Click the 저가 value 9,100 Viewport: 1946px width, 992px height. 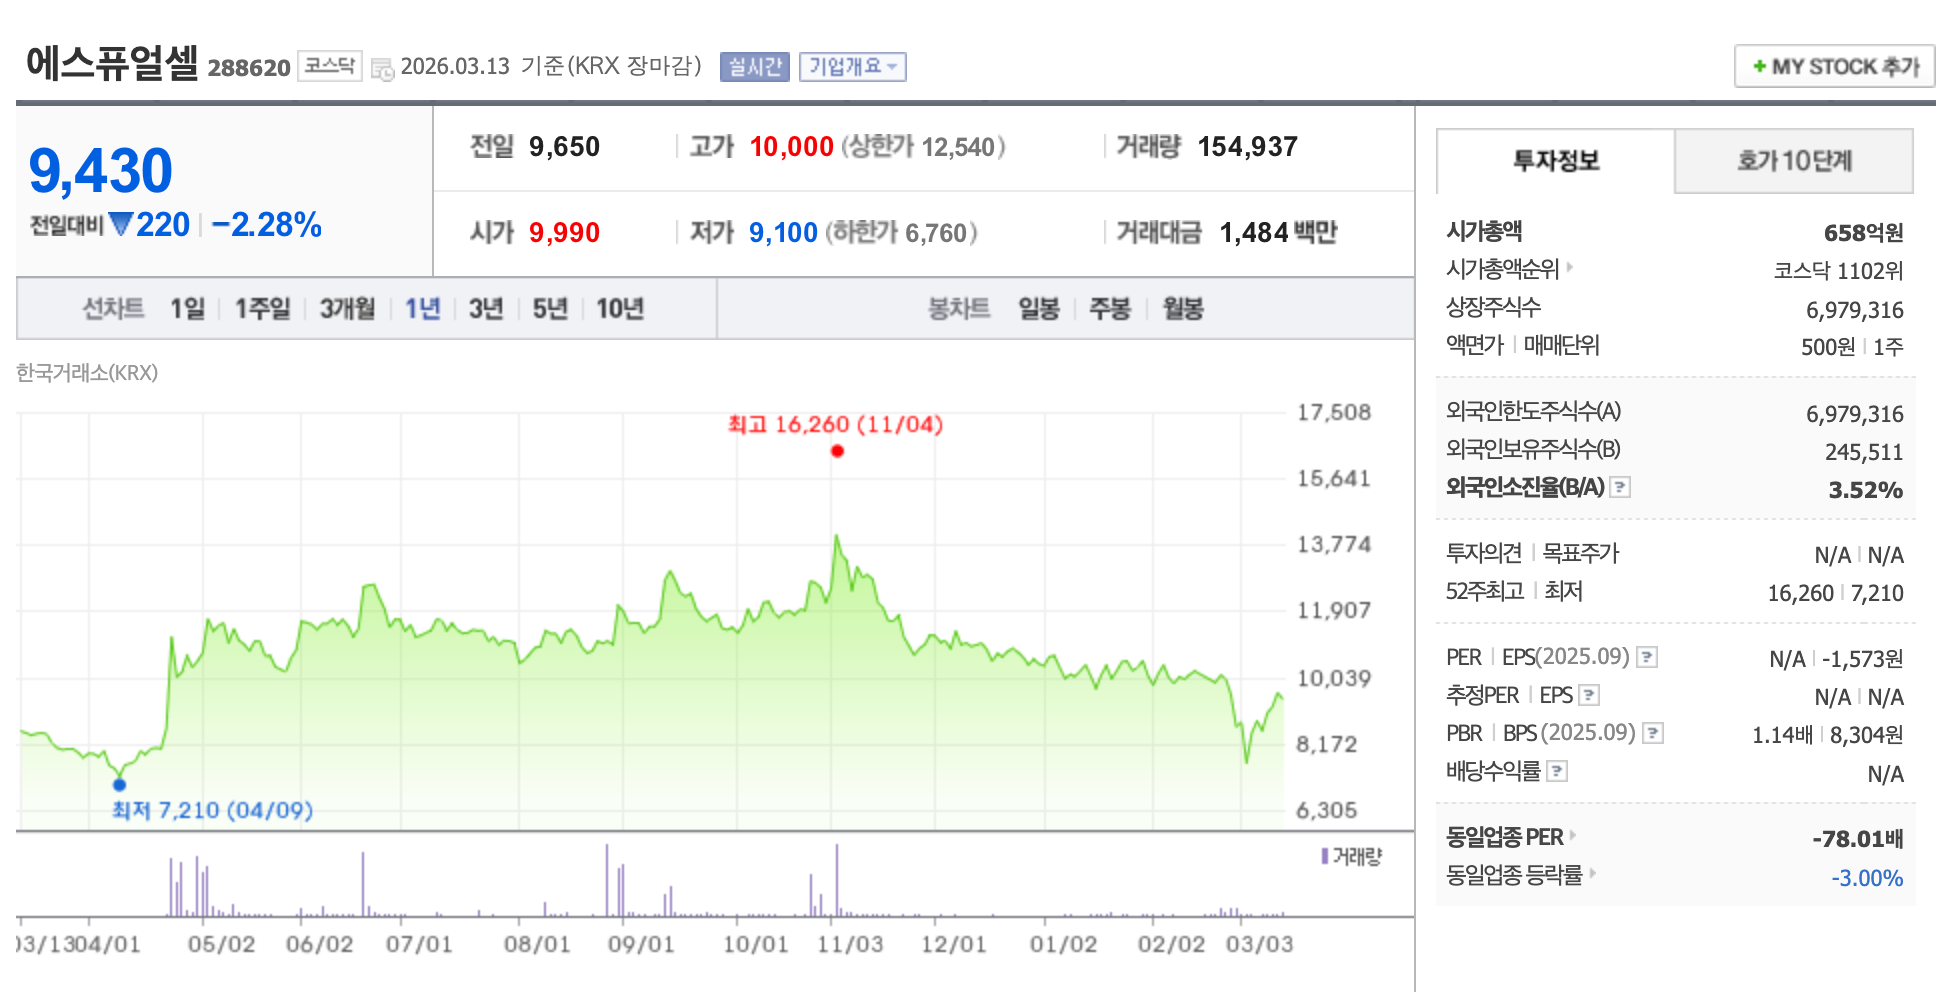[784, 233]
